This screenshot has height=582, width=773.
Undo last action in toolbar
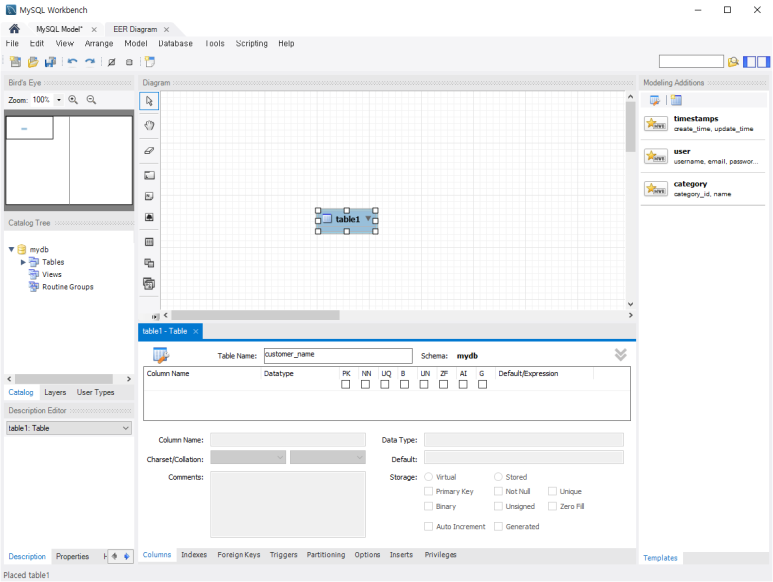coord(72,62)
